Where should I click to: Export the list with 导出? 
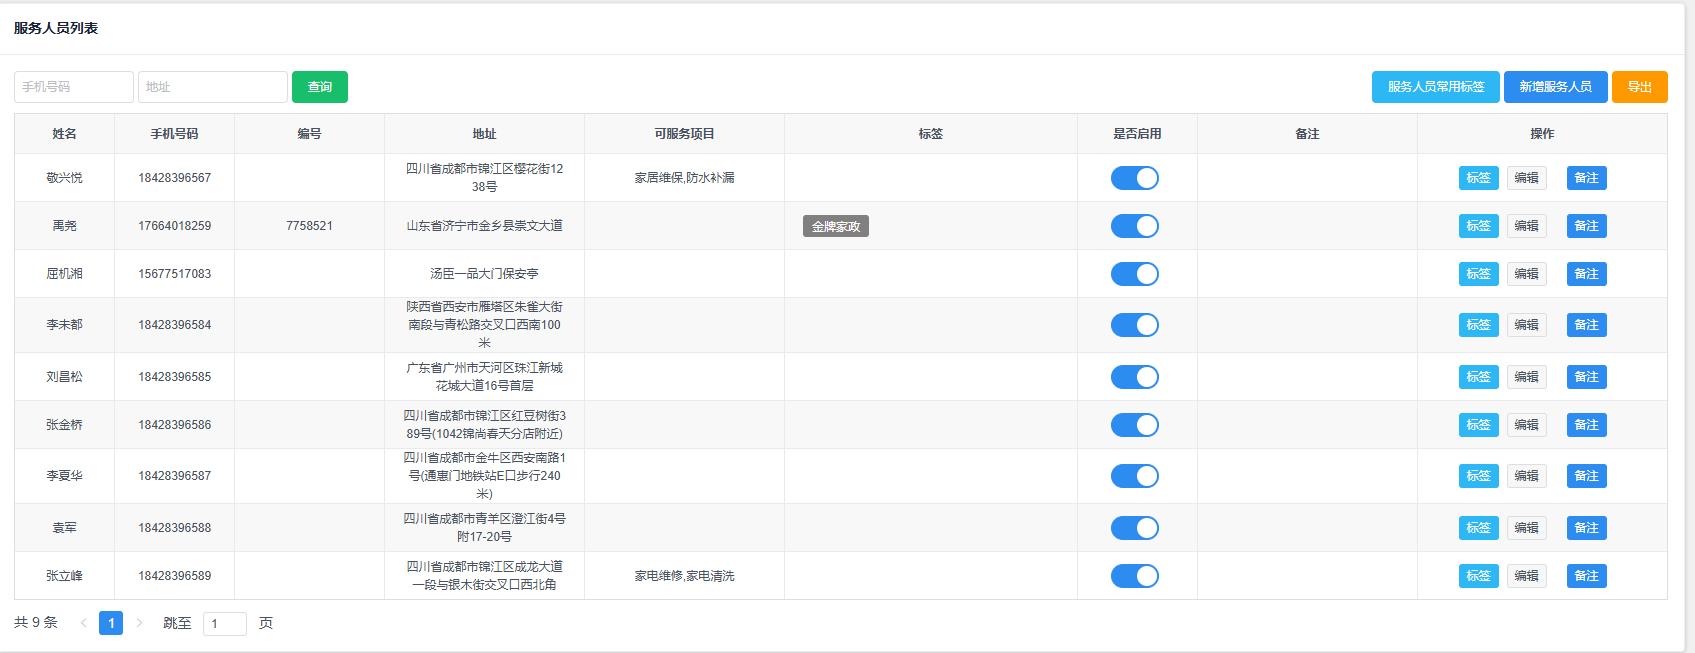(1639, 87)
